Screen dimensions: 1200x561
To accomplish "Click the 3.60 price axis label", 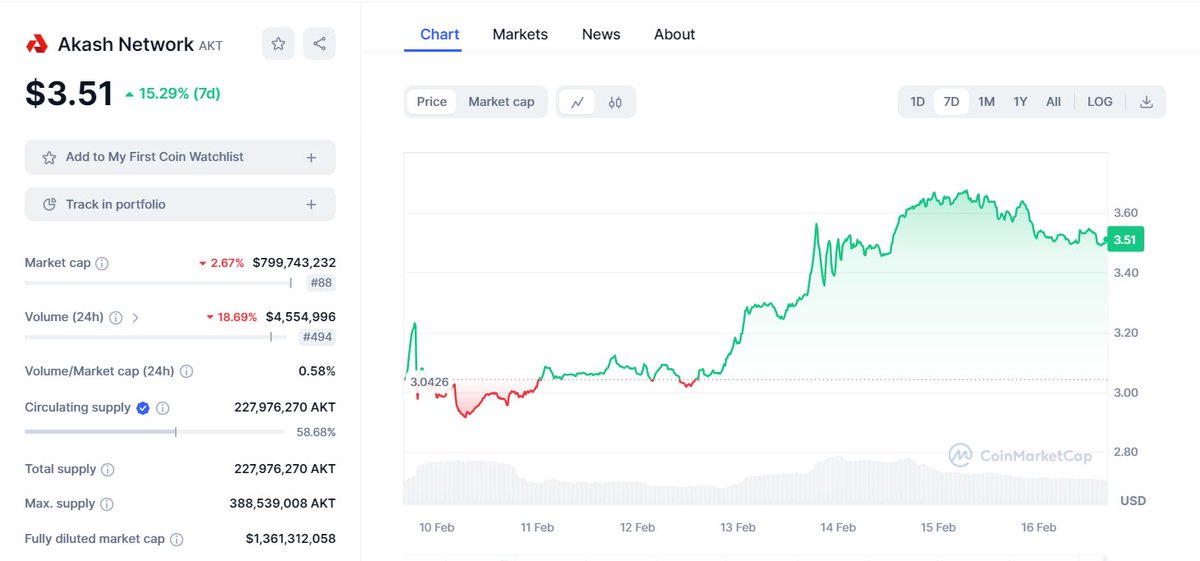I will [1126, 213].
